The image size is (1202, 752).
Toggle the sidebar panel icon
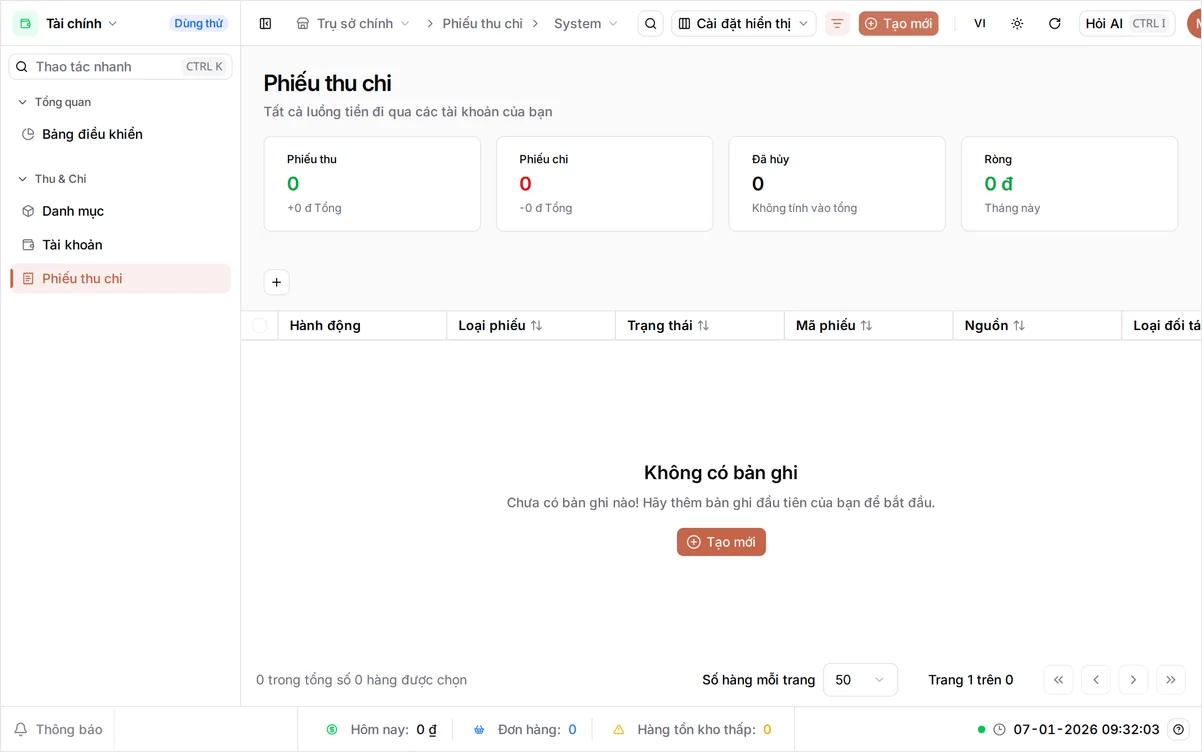pyautogui.click(x=265, y=23)
